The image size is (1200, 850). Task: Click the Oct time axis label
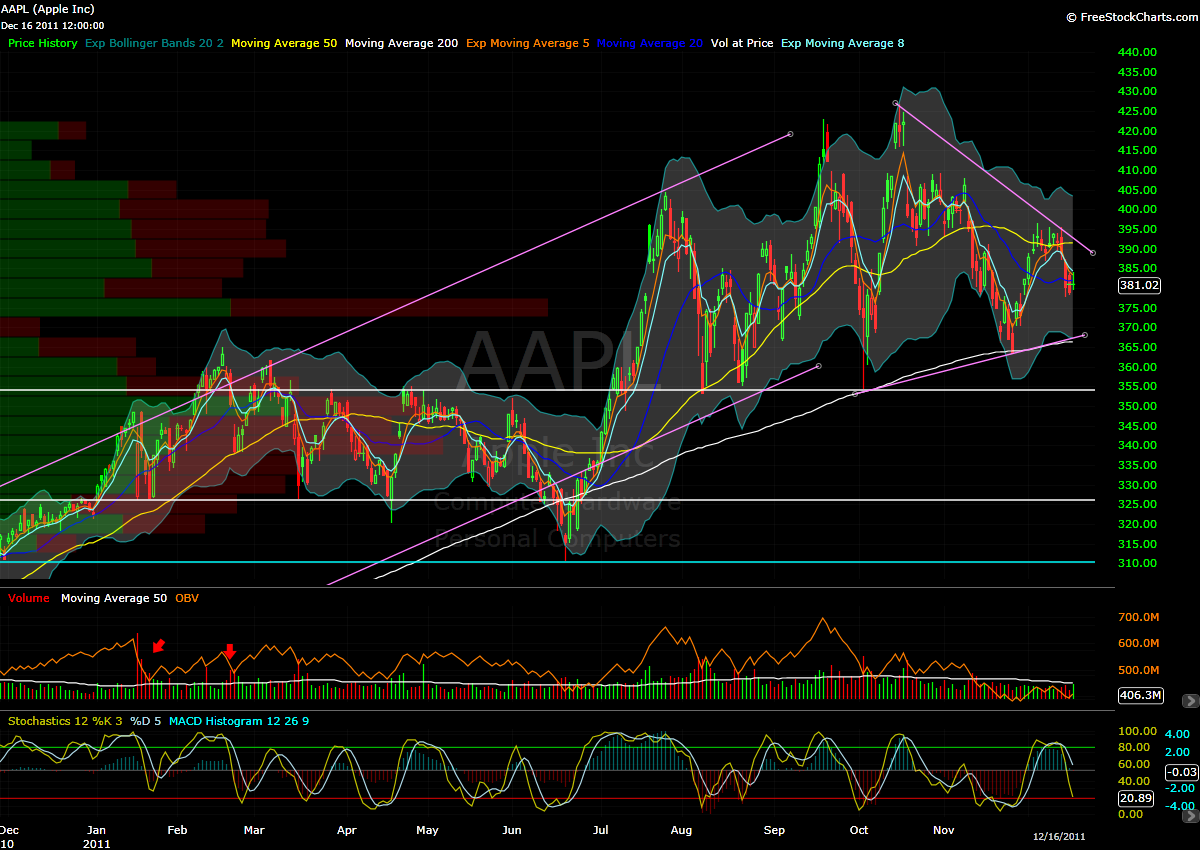[857, 830]
